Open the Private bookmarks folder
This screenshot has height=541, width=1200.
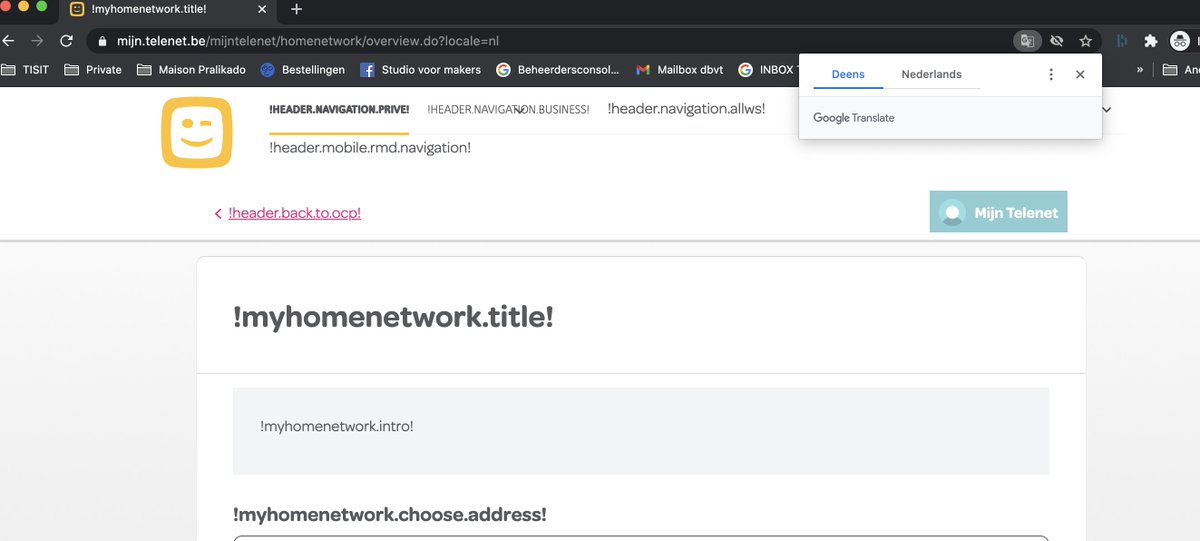[x=92, y=70]
